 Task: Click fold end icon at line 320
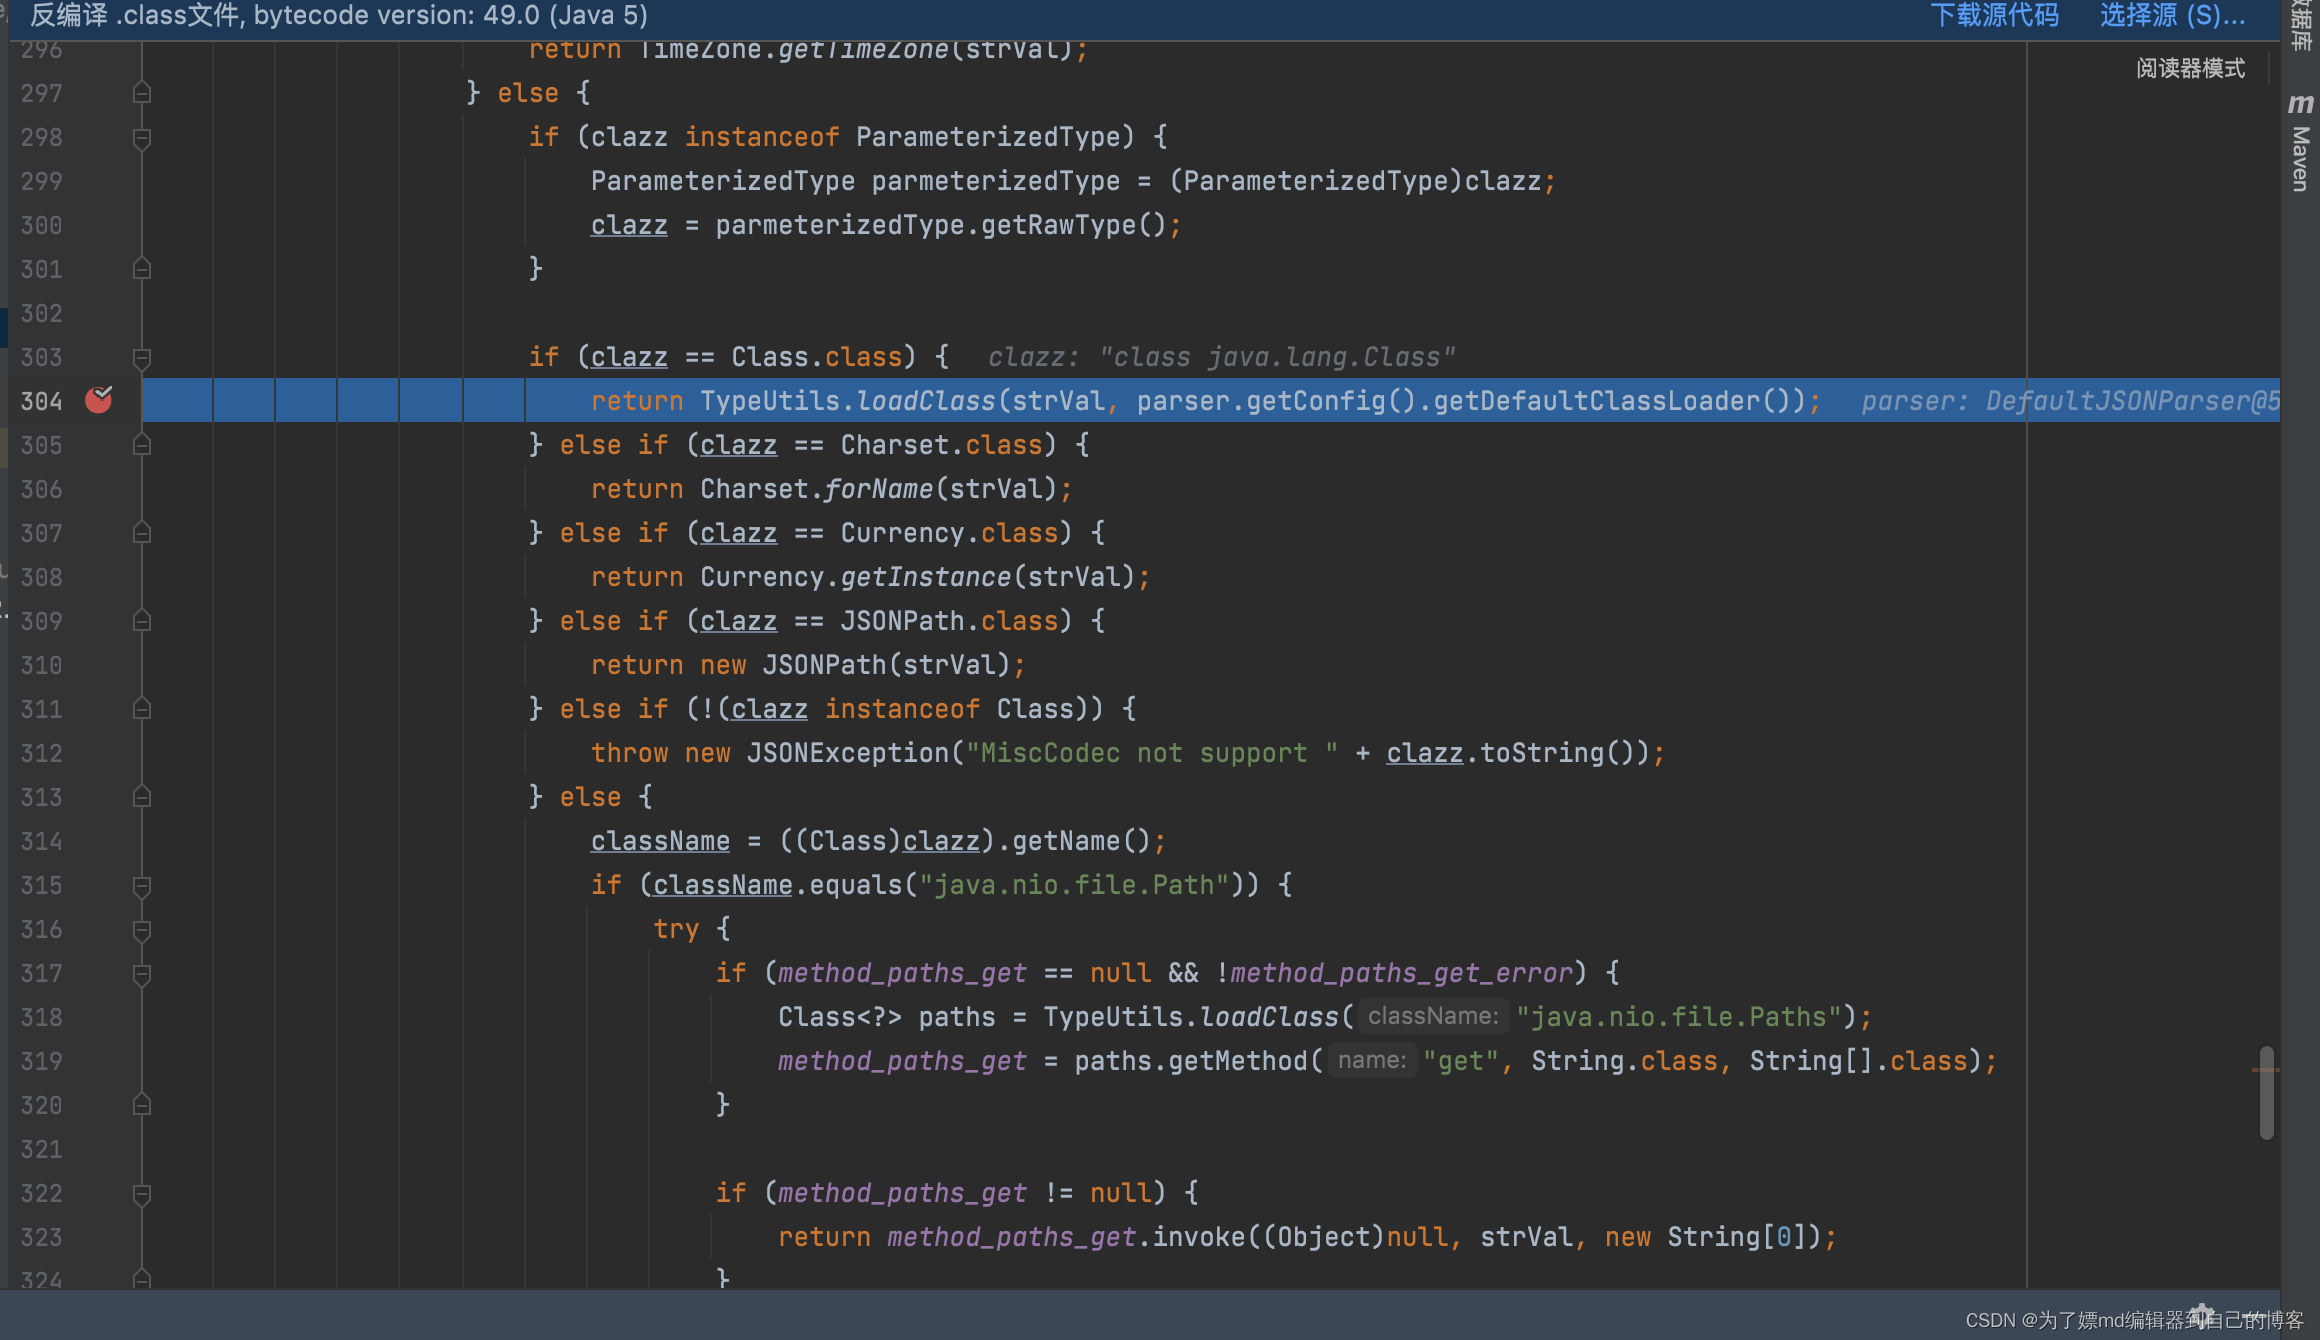tap(142, 1105)
